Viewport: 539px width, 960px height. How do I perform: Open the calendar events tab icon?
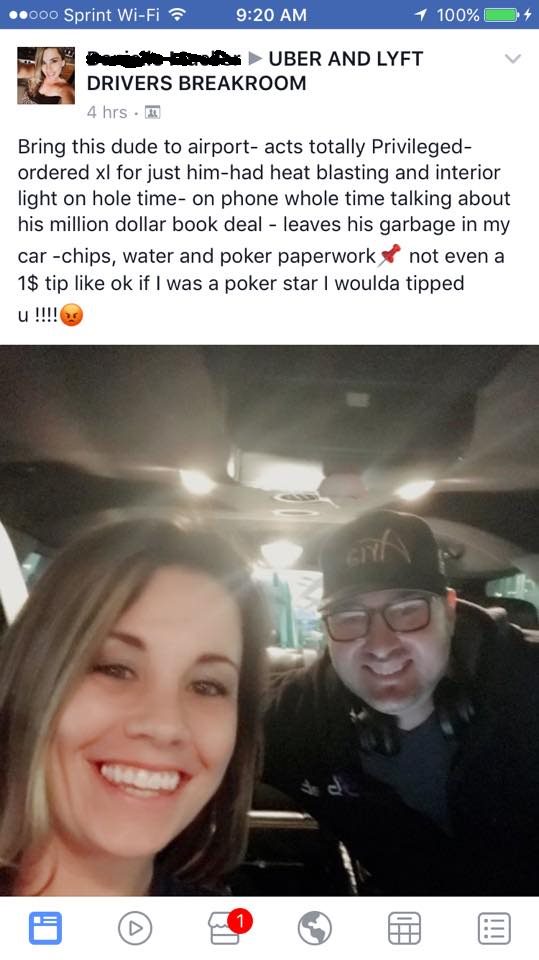point(404,928)
